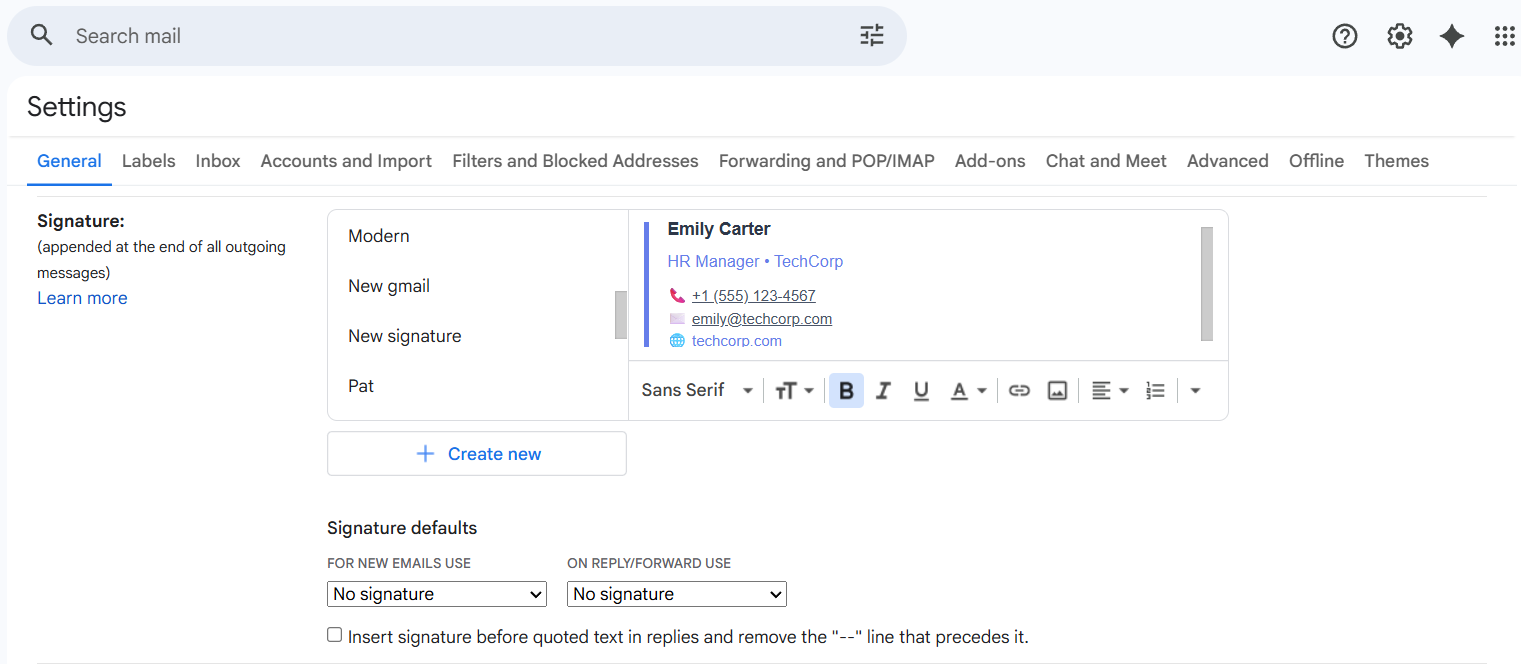Apply italic formatting to the signature

click(x=883, y=390)
